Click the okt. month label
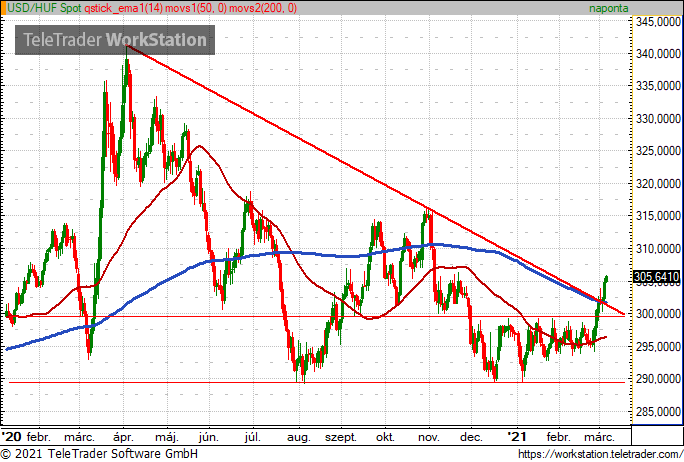The image size is (684, 462). (x=385, y=437)
